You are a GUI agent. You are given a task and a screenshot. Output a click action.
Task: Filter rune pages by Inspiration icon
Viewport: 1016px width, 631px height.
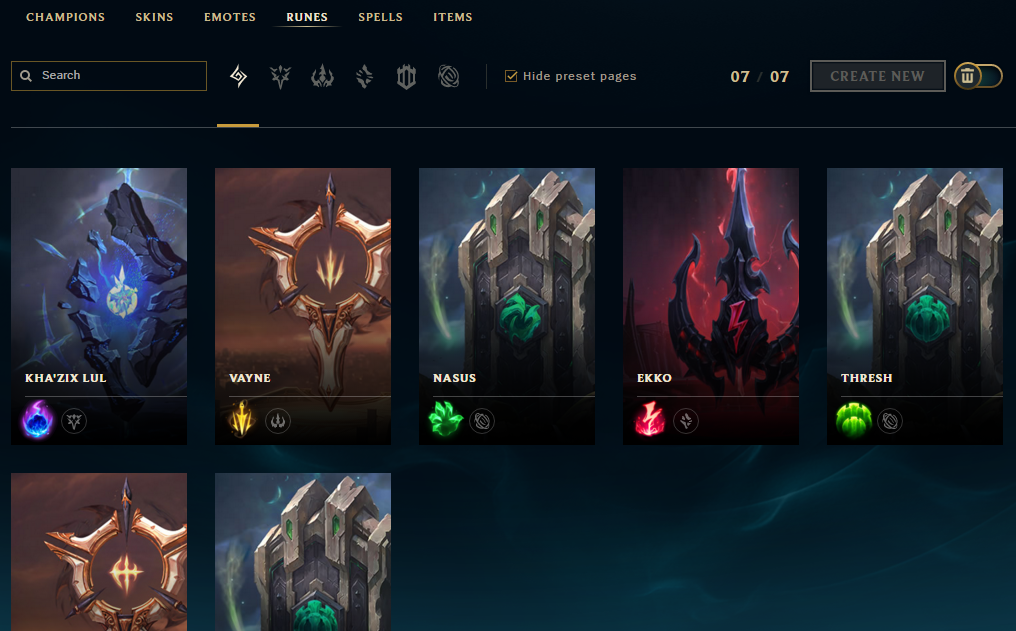pos(448,76)
